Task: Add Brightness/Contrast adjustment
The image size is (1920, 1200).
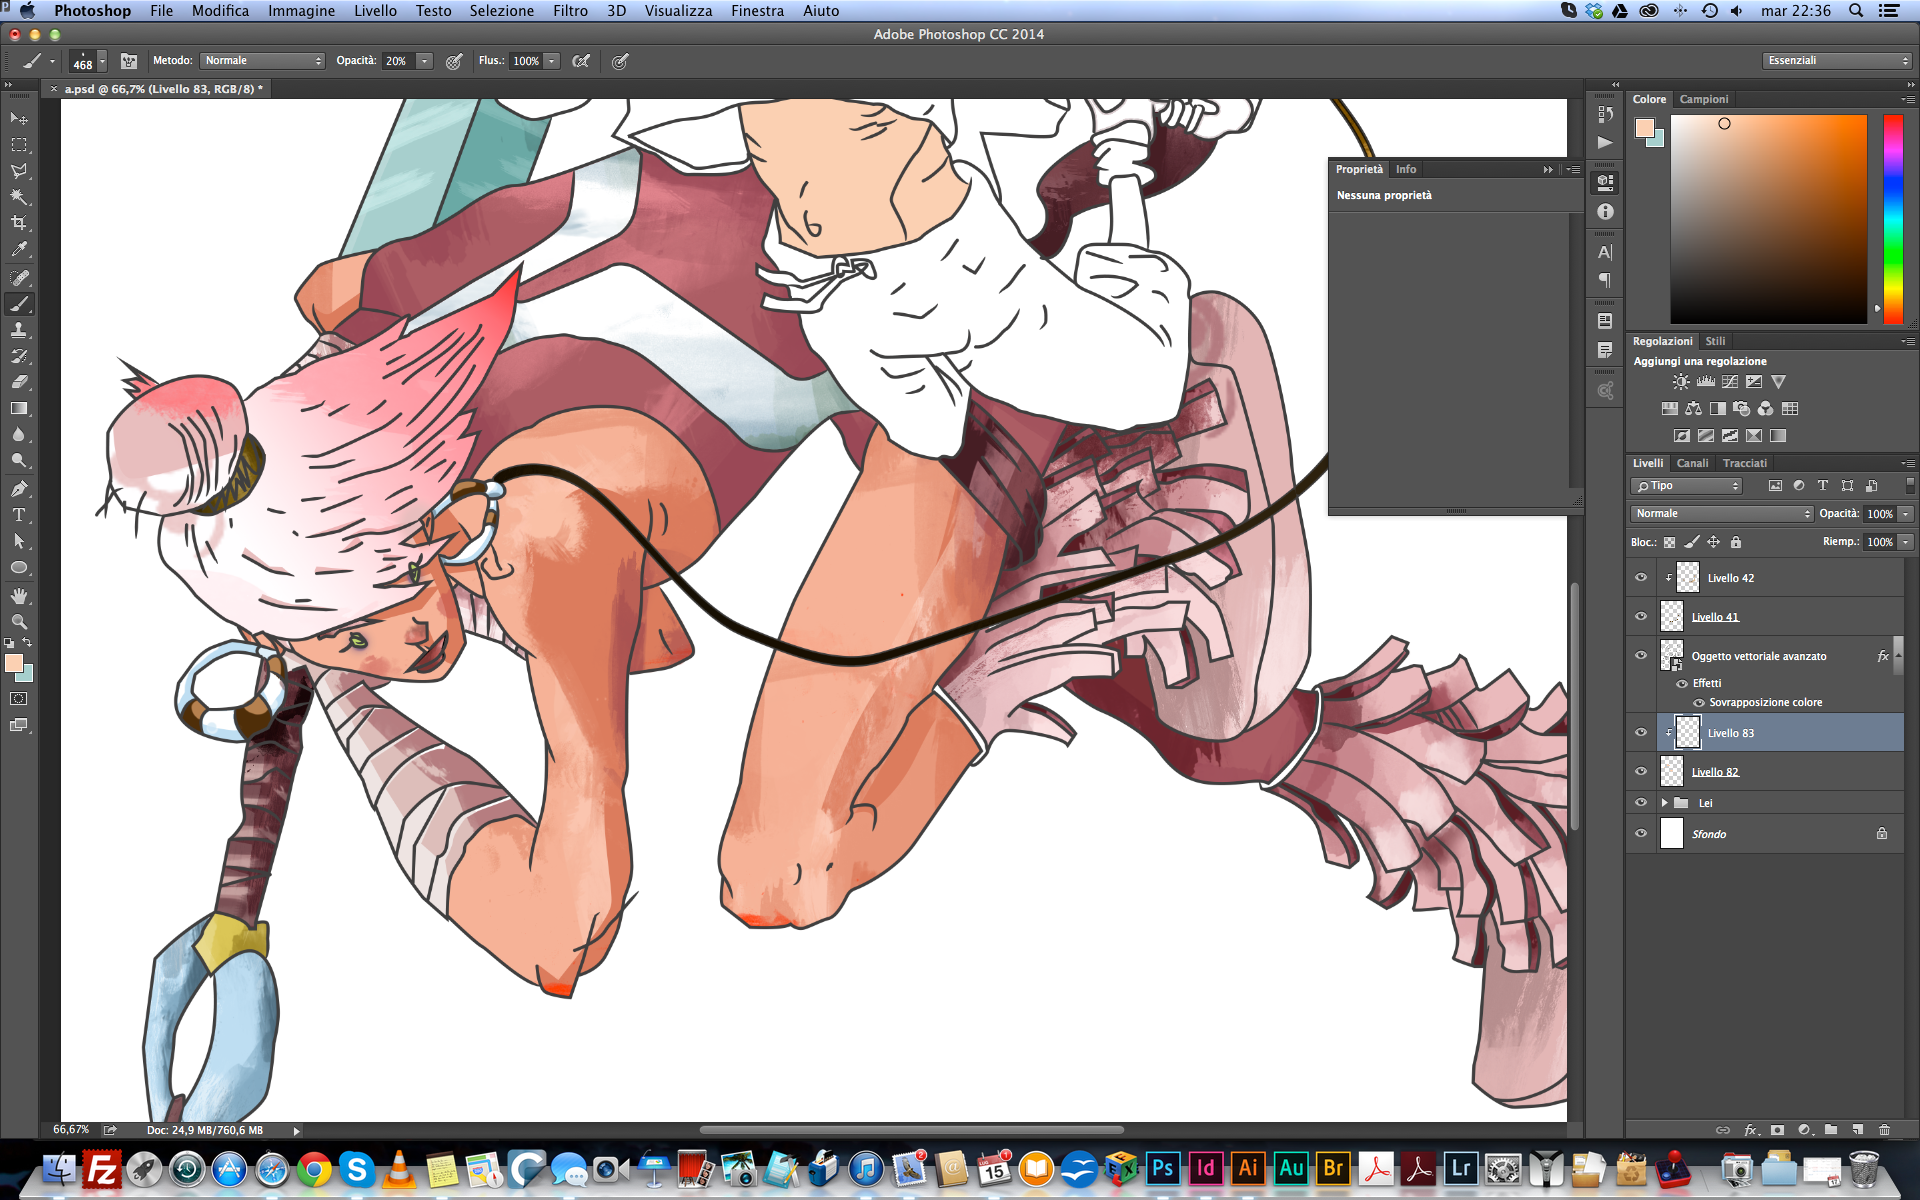Action: (x=1681, y=382)
